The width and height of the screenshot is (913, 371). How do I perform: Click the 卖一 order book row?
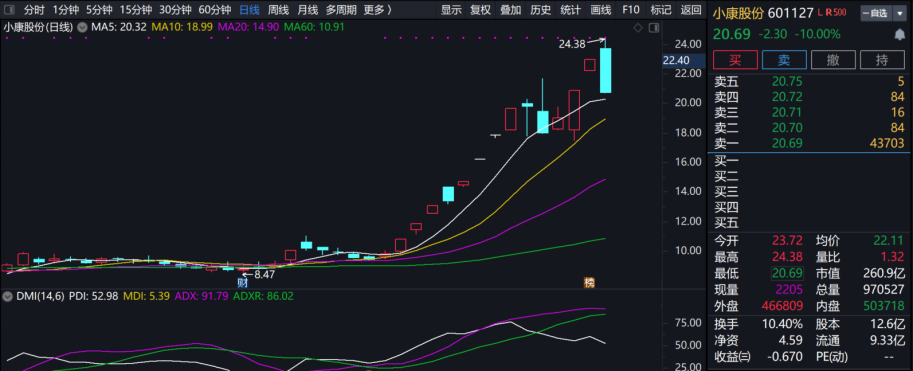[809, 143]
